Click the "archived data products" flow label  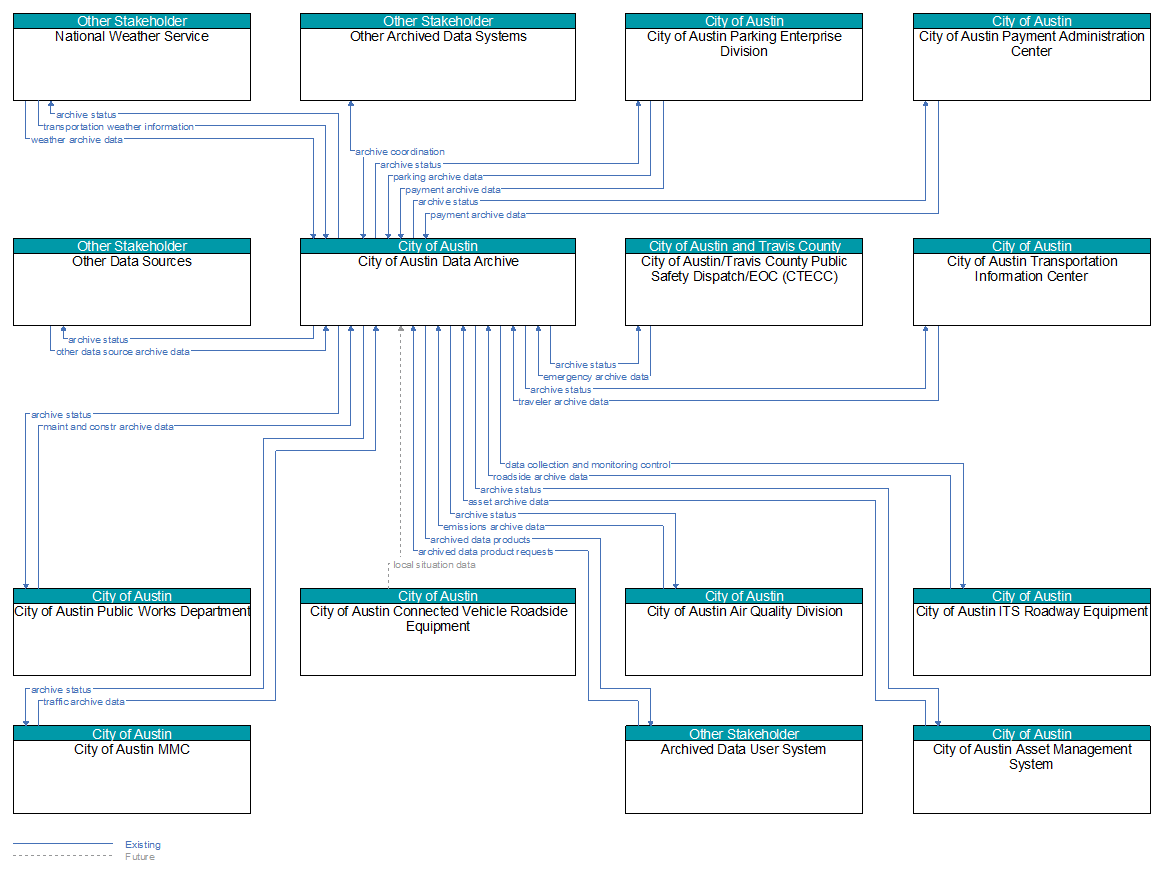(481, 540)
